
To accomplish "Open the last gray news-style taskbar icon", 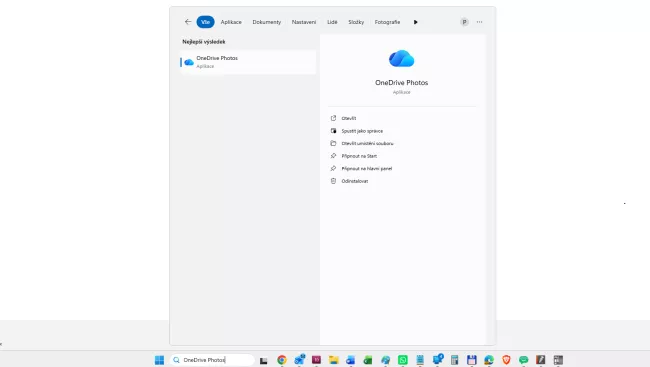I will pos(558,360).
